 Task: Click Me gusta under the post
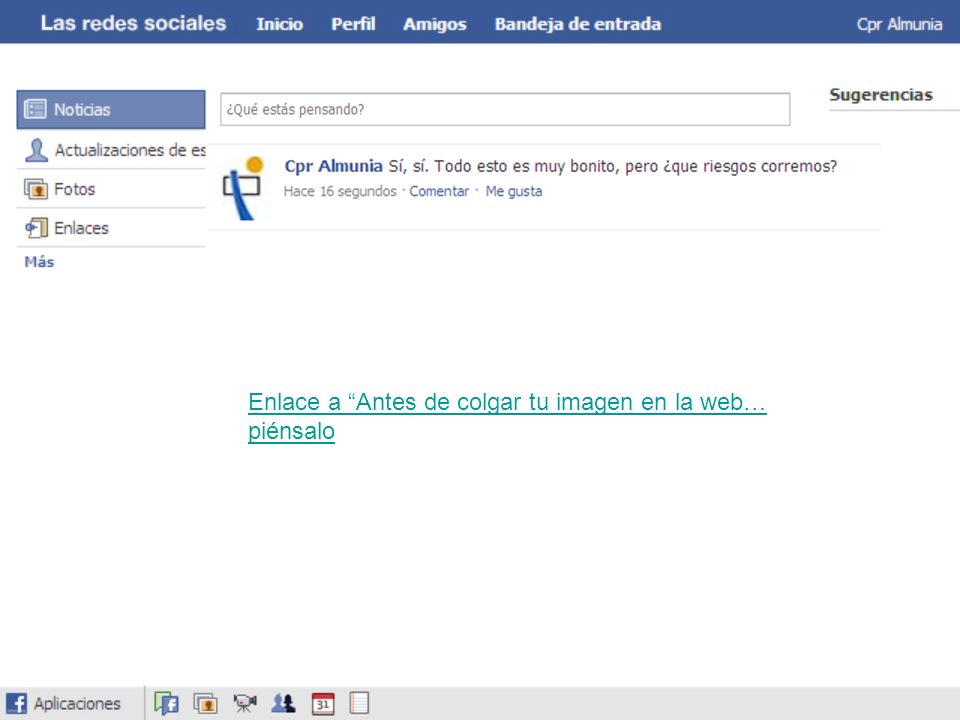coord(514,191)
